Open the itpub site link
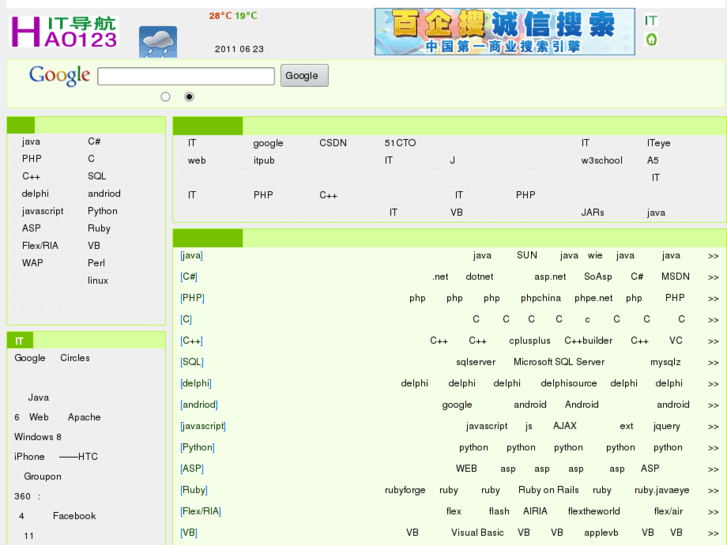This screenshot has height=545, width=727. click(x=264, y=160)
